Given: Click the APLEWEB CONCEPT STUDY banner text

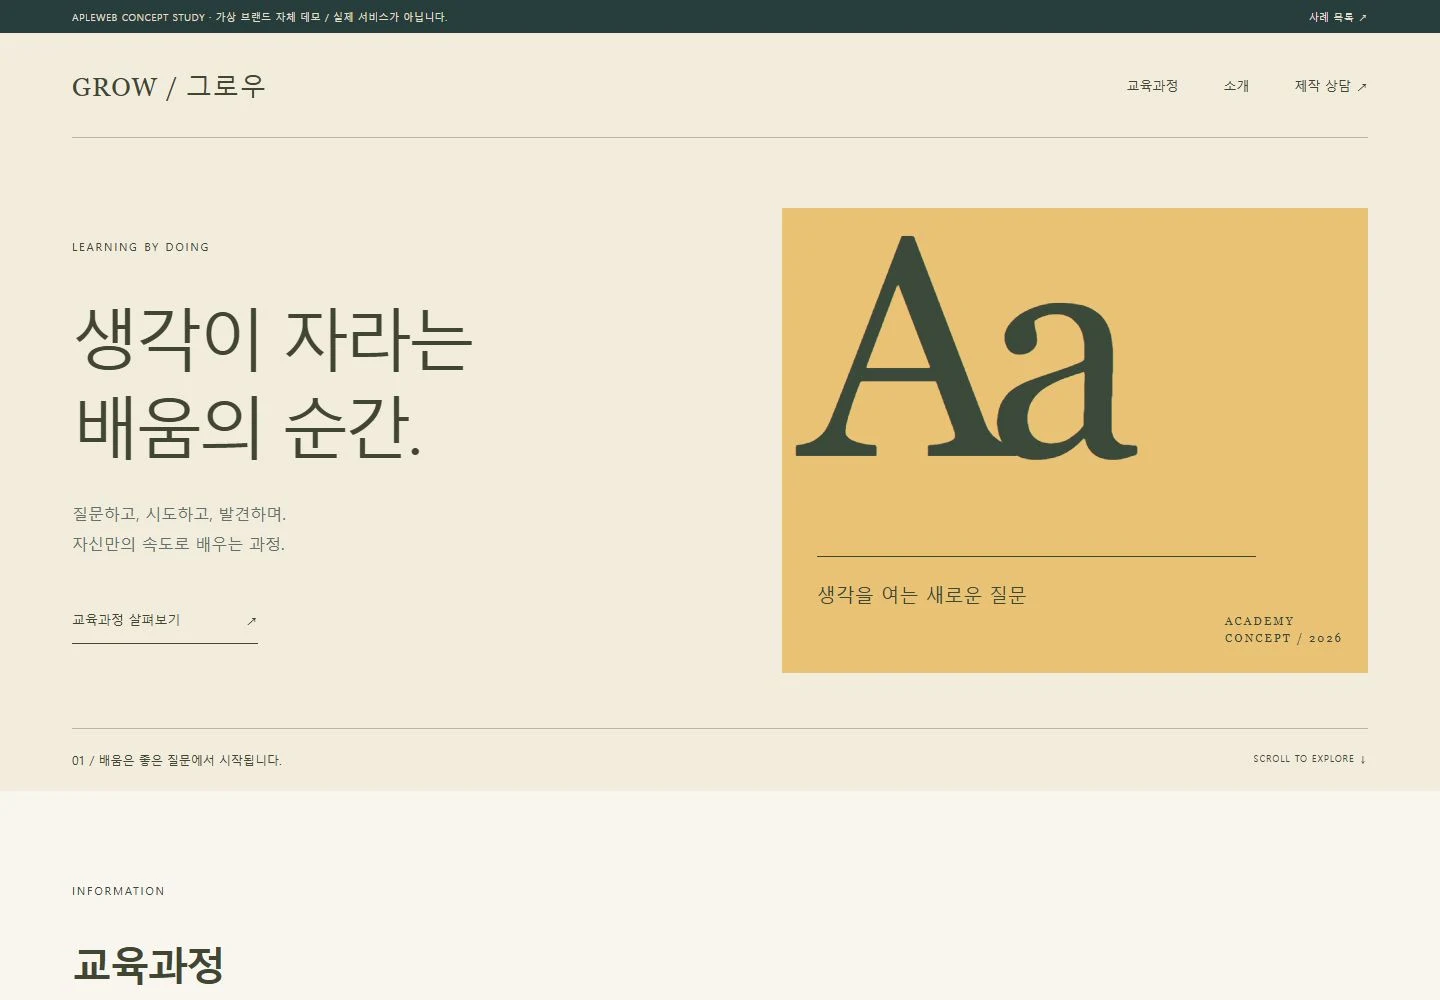Looking at the screenshot, I should (259, 17).
